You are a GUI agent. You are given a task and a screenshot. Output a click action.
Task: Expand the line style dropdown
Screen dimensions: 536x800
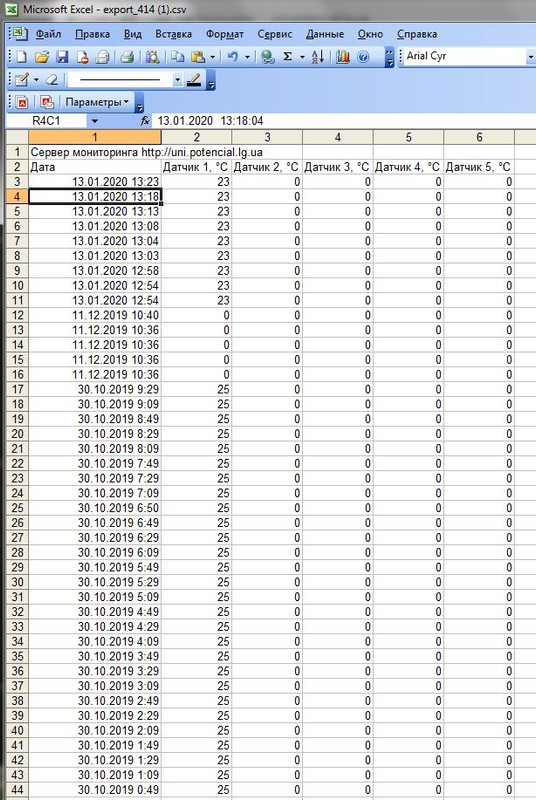point(177,80)
